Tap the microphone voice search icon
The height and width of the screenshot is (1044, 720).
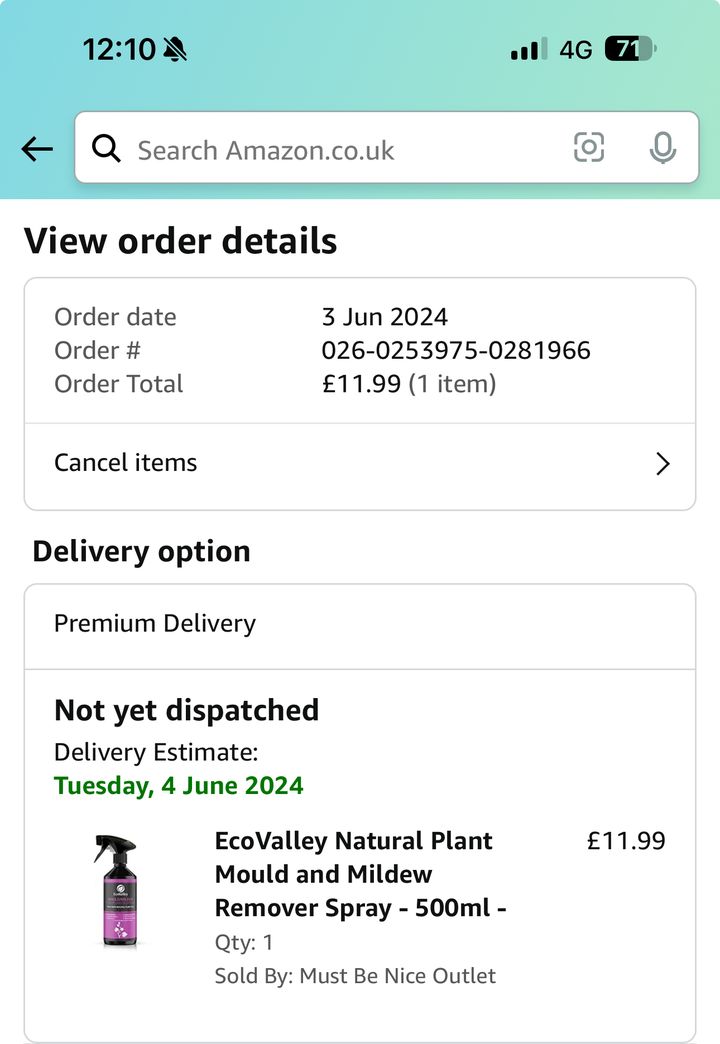click(x=663, y=148)
